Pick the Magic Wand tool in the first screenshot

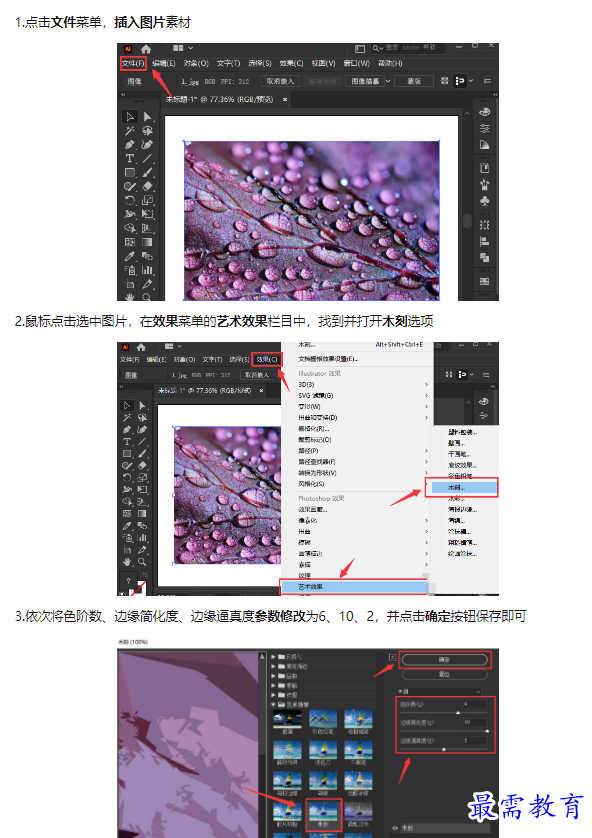coord(130,130)
